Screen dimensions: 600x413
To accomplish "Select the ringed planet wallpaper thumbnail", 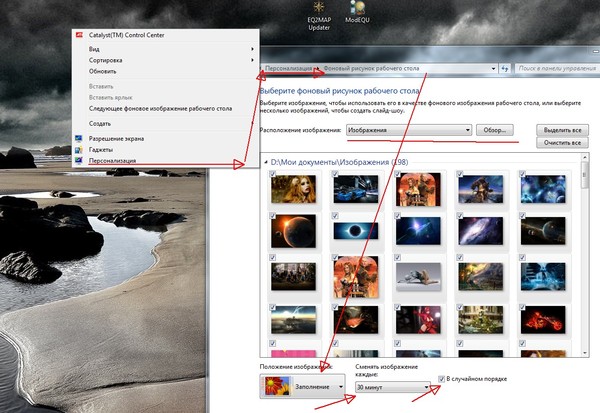I will 543,231.
